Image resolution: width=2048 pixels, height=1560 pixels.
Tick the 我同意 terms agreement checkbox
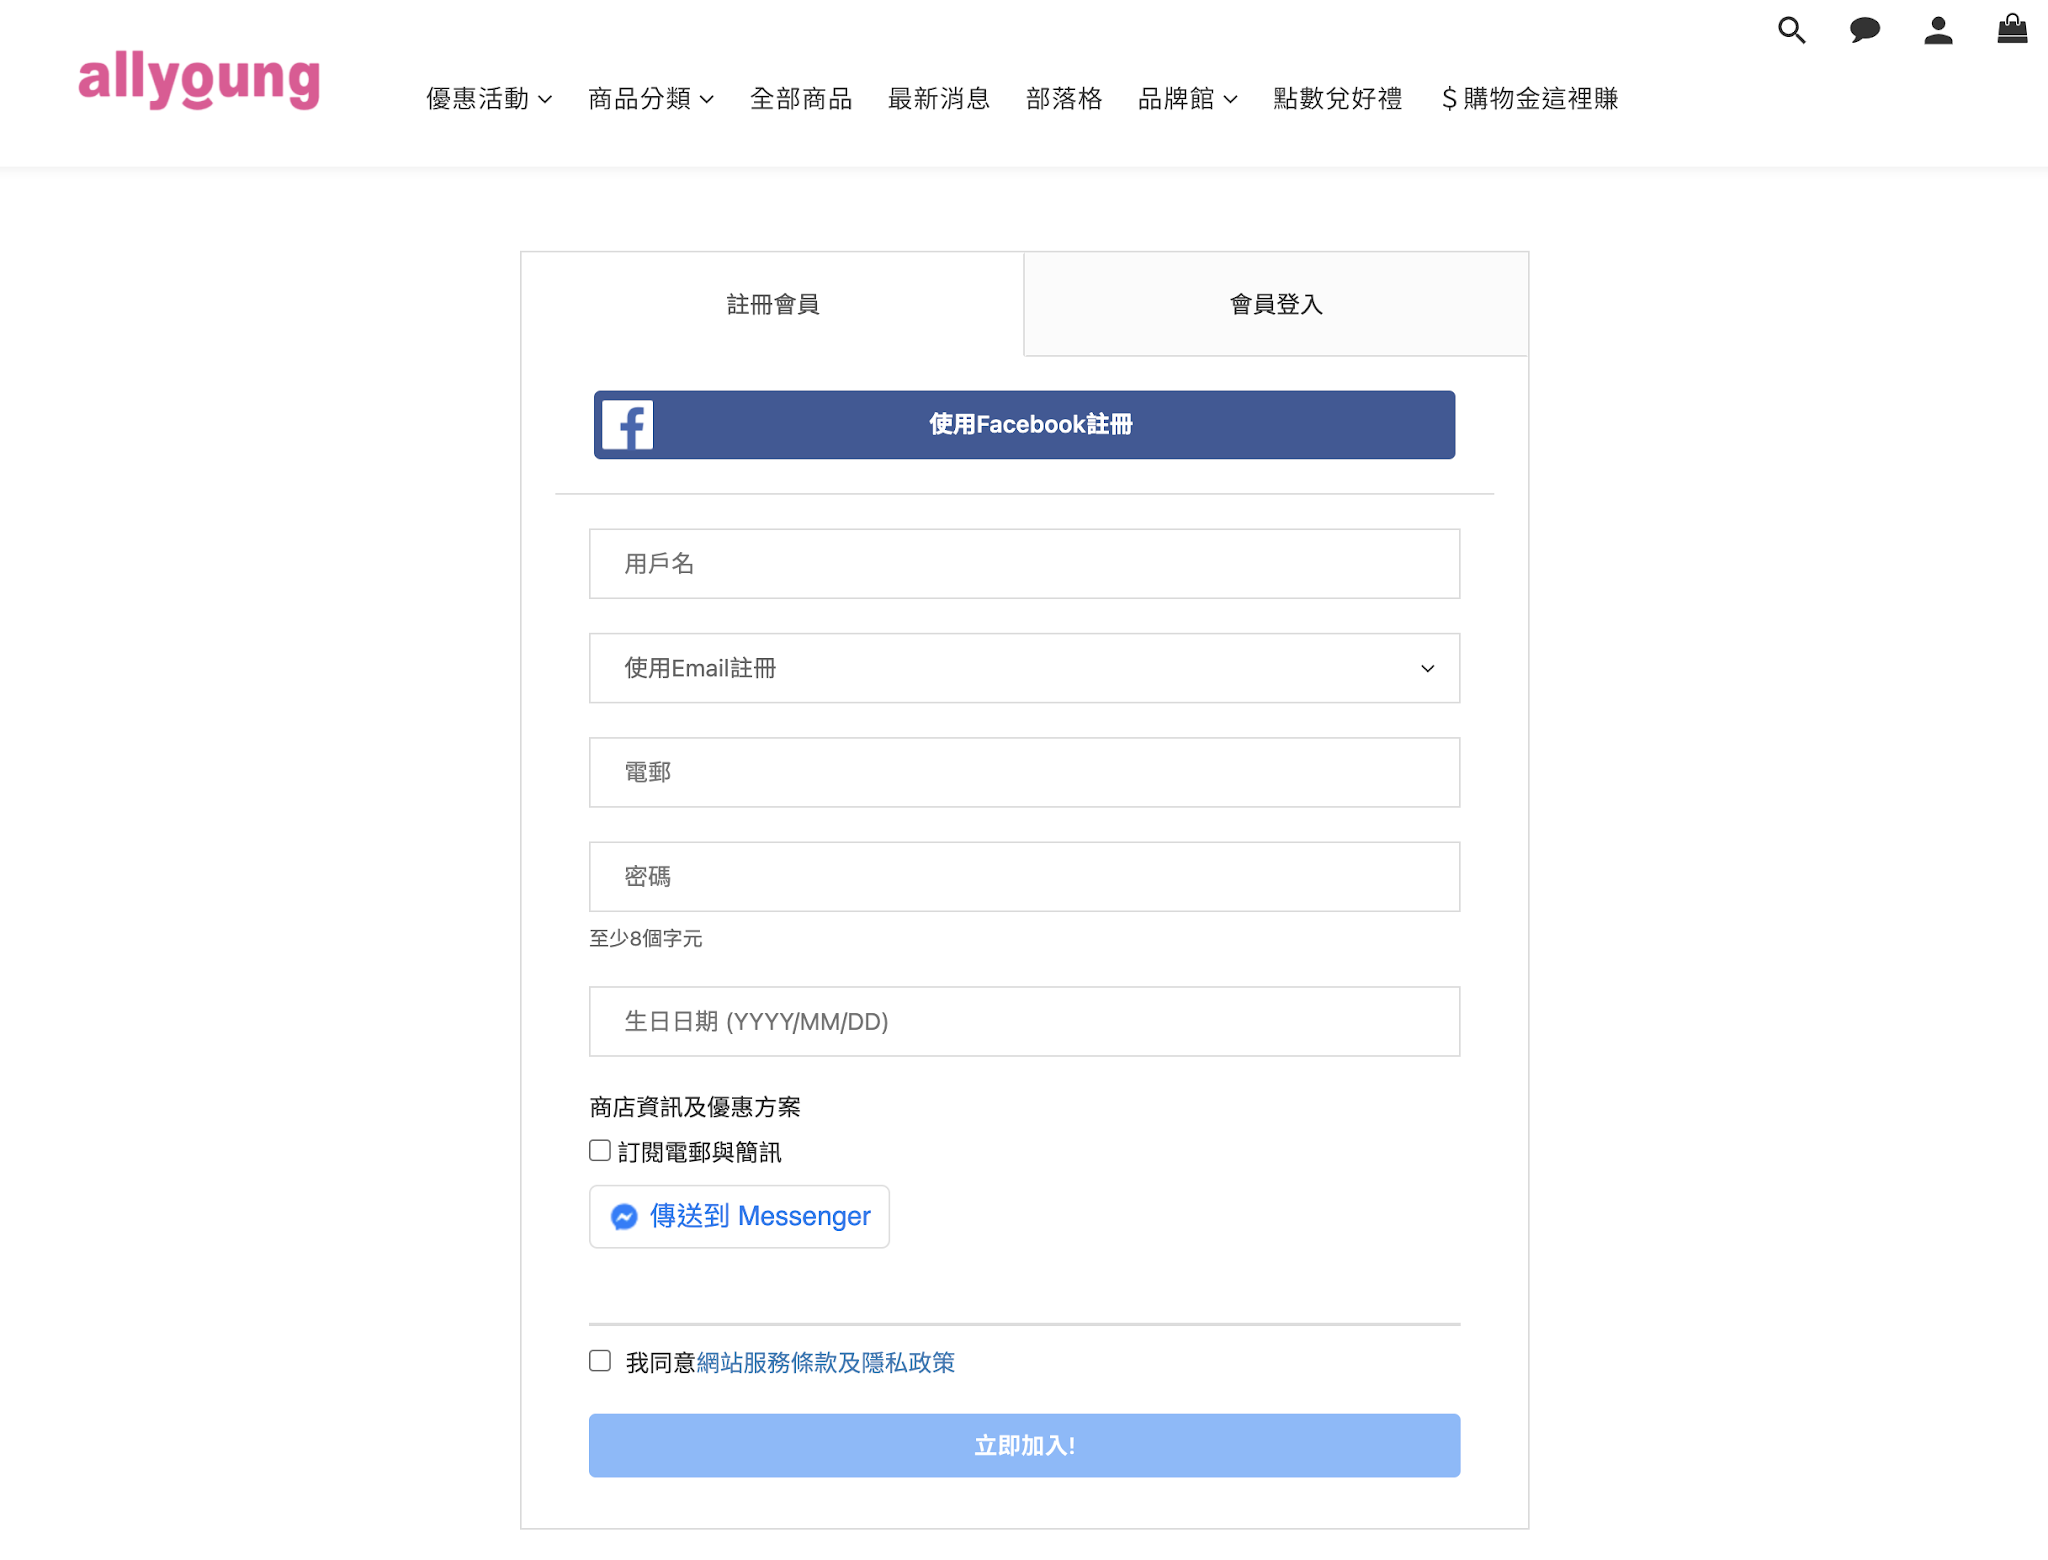[600, 1361]
